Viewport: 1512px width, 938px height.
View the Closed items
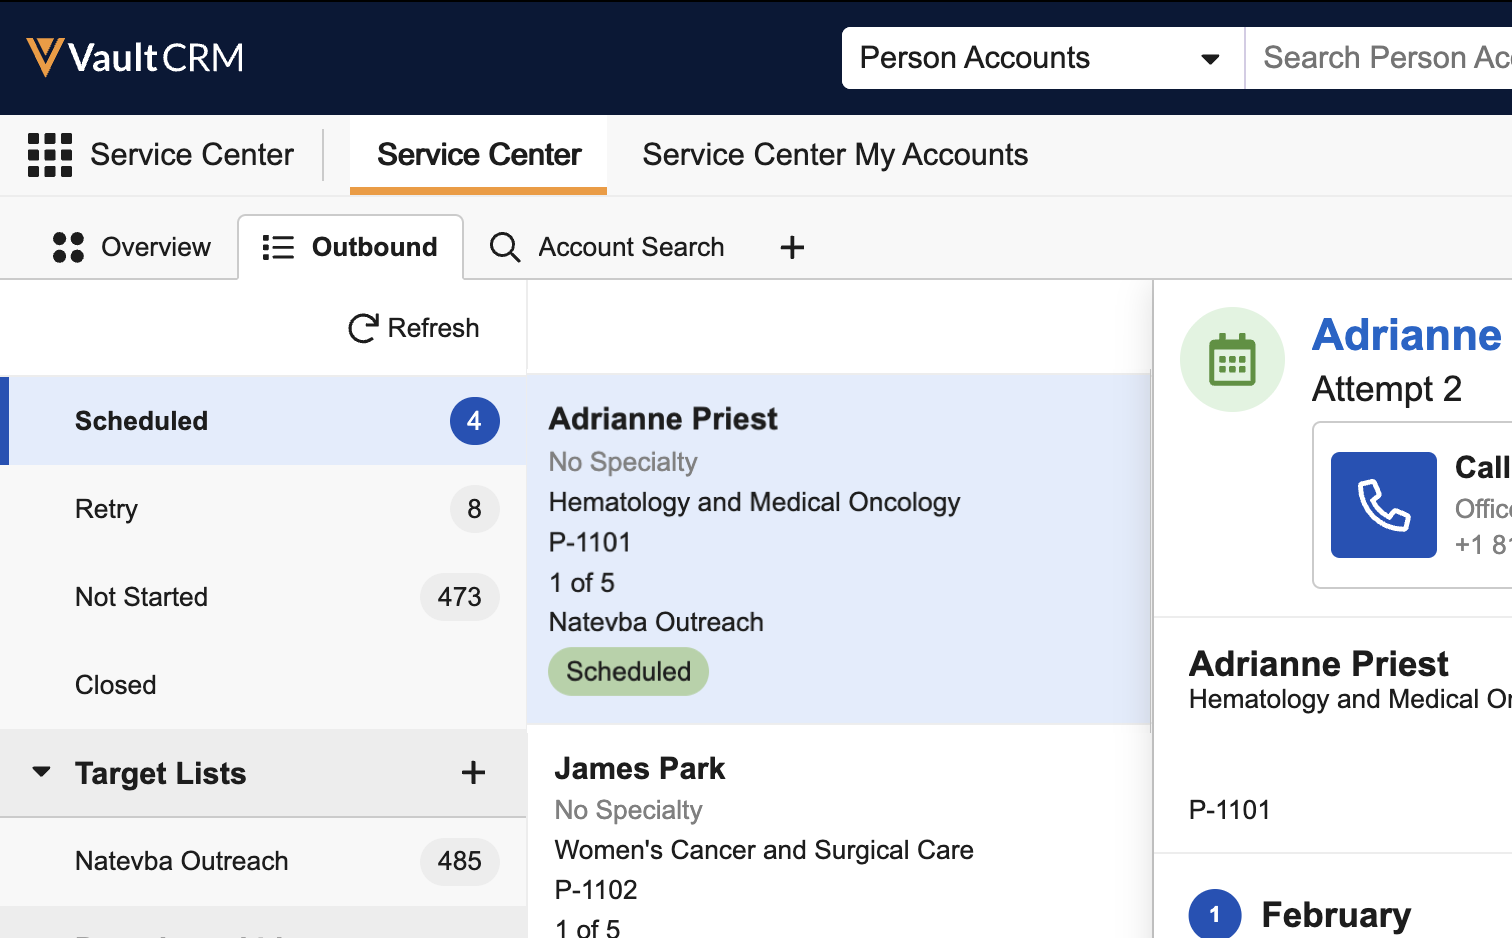[x=116, y=685]
